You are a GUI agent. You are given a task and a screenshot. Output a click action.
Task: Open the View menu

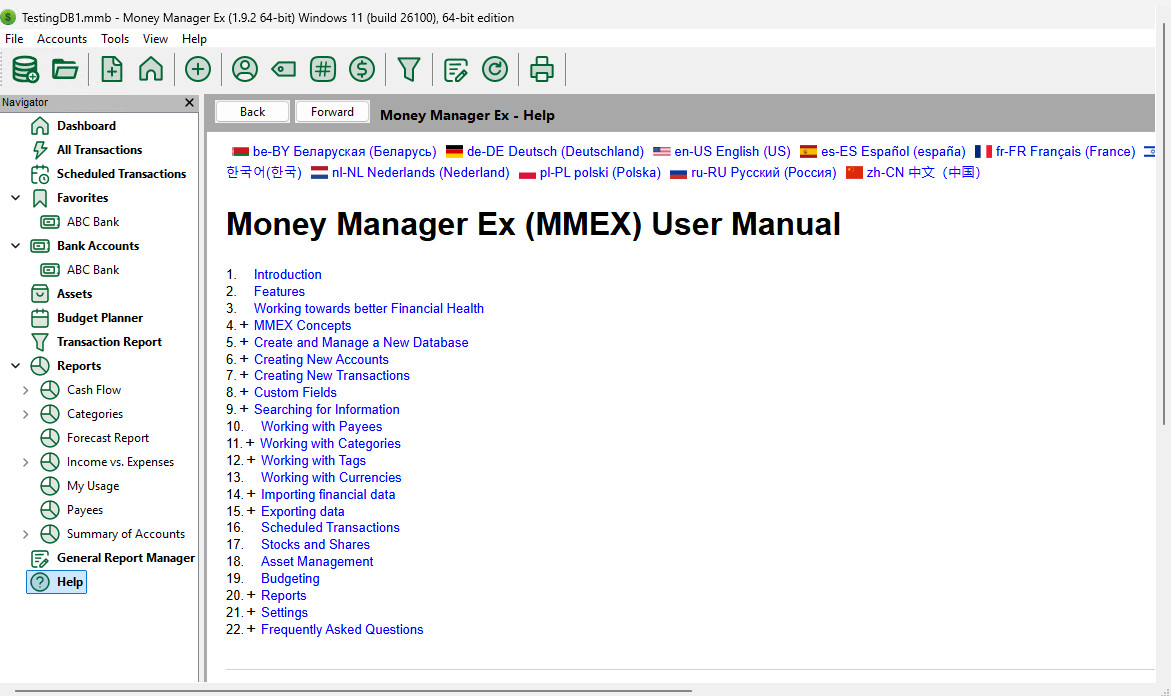tap(155, 39)
